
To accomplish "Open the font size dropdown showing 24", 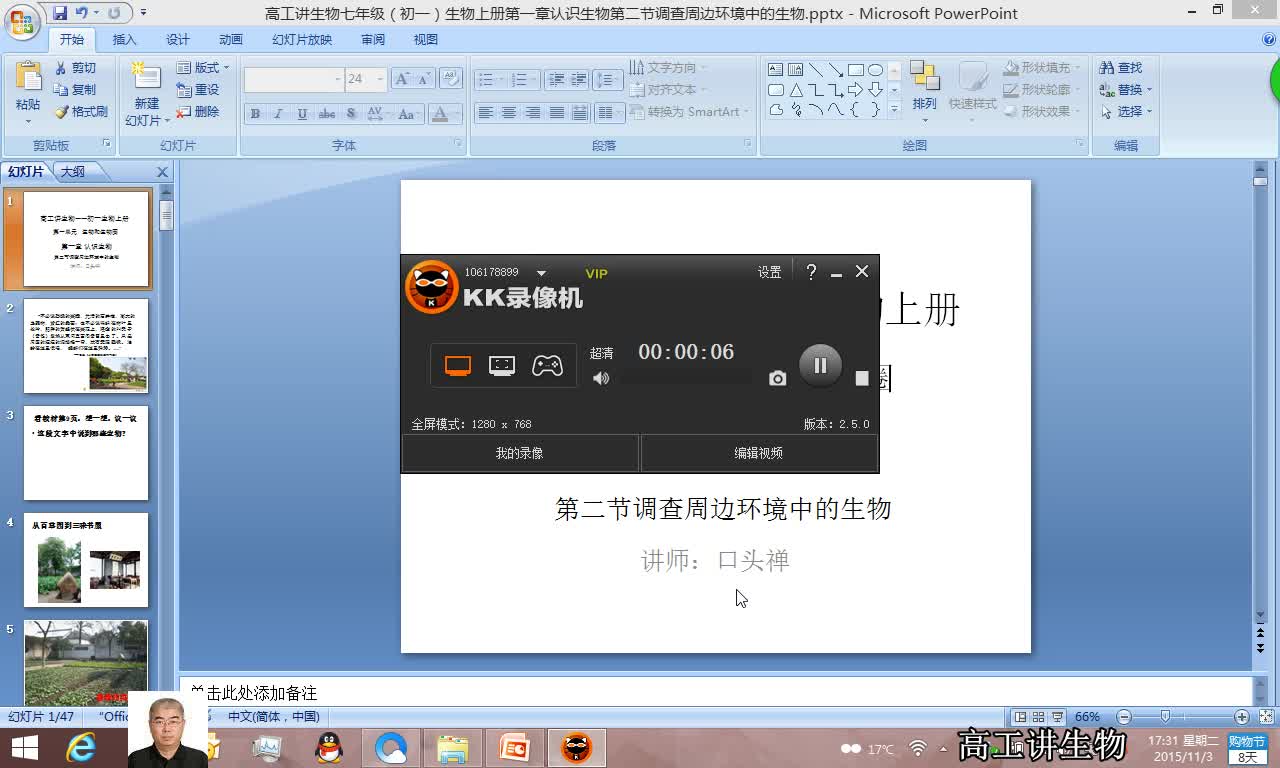I will pyautogui.click(x=379, y=79).
